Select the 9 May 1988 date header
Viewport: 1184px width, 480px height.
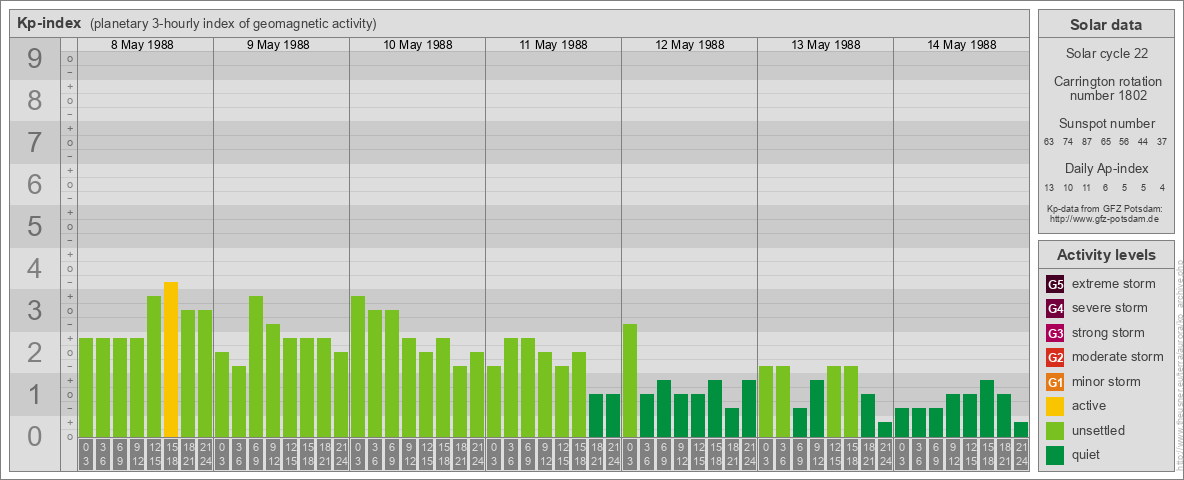[278, 45]
